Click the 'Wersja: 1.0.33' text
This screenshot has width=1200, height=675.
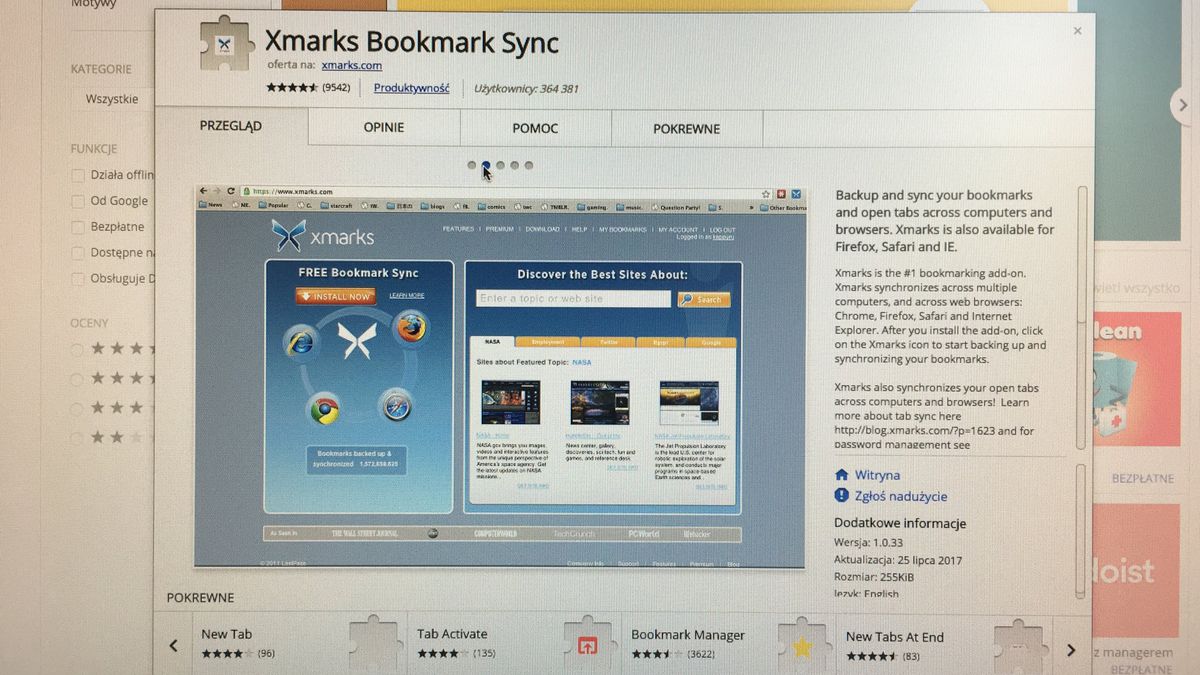pos(867,542)
